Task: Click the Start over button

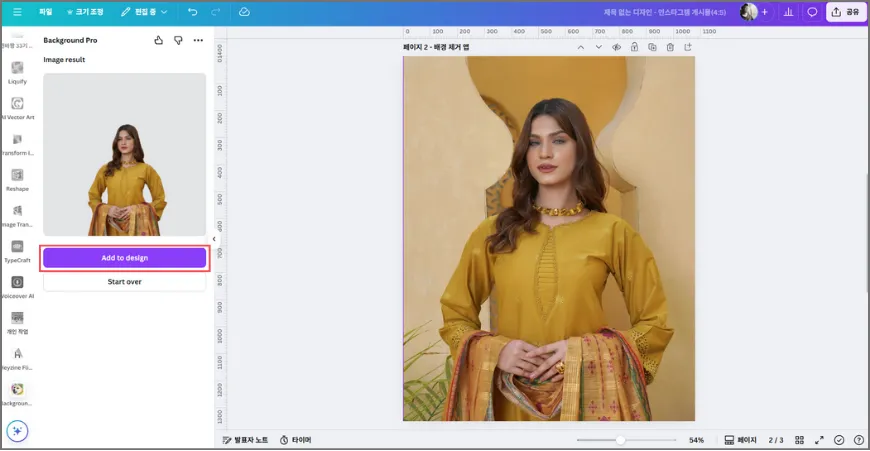Action: pos(124,282)
